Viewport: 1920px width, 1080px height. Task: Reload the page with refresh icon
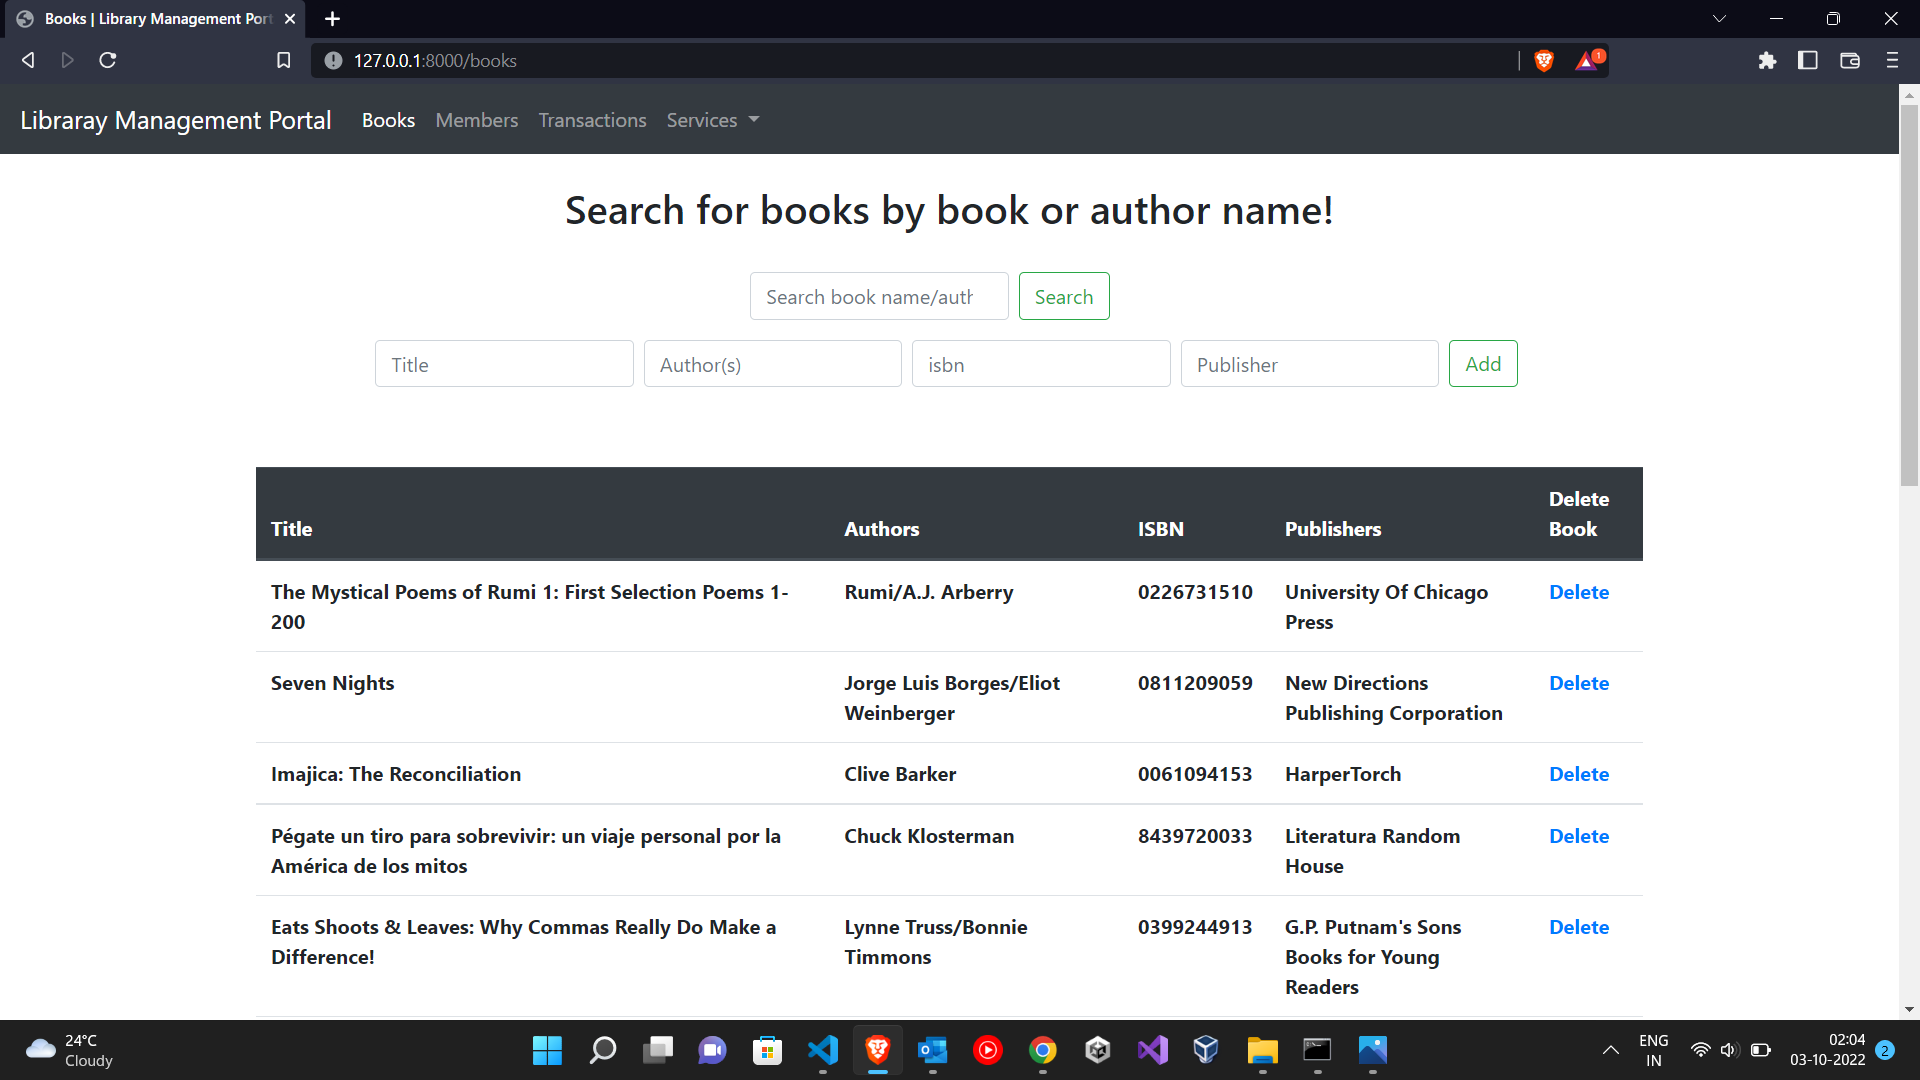(108, 61)
